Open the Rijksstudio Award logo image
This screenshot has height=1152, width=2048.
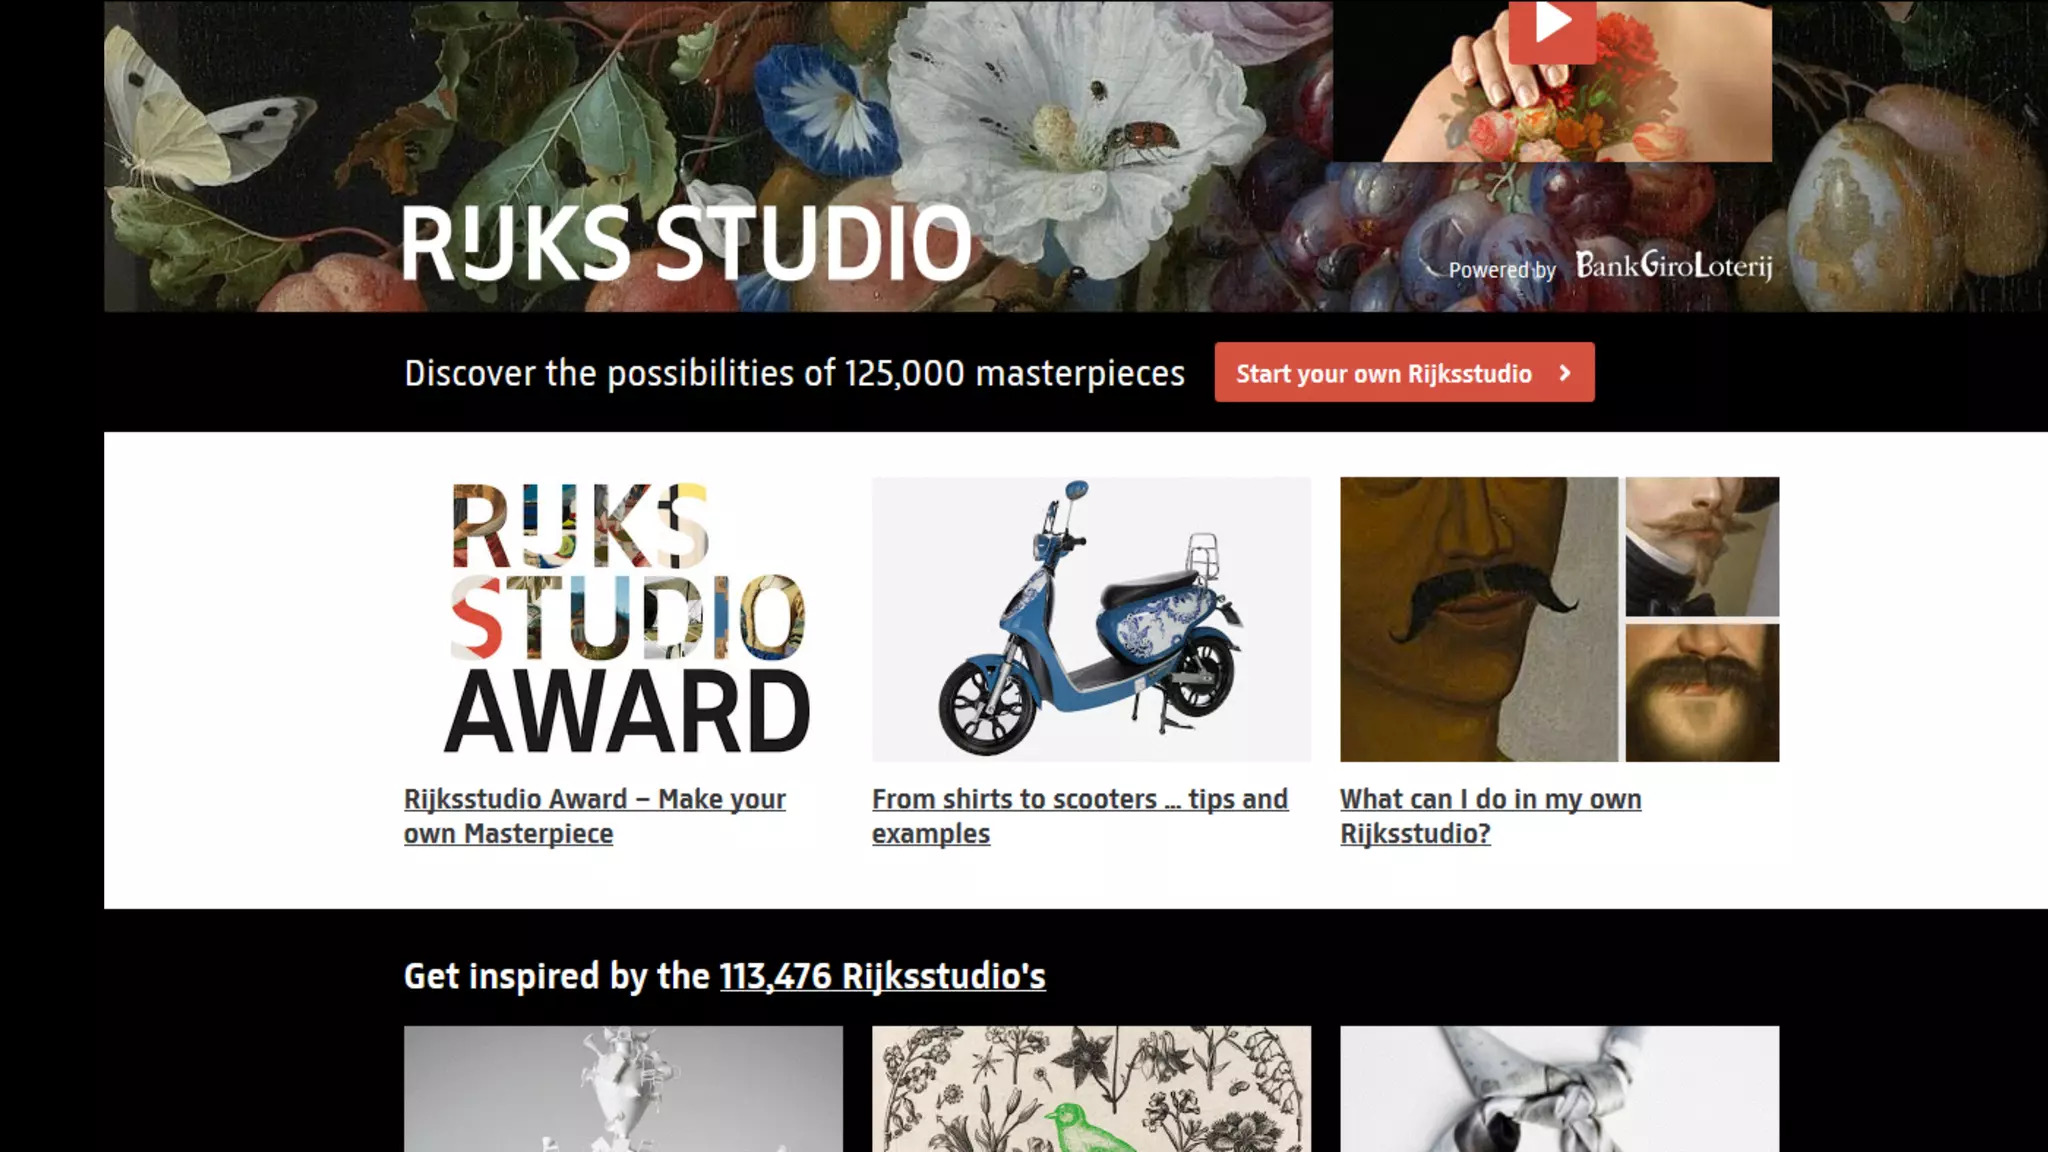click(x=624, y=619)
